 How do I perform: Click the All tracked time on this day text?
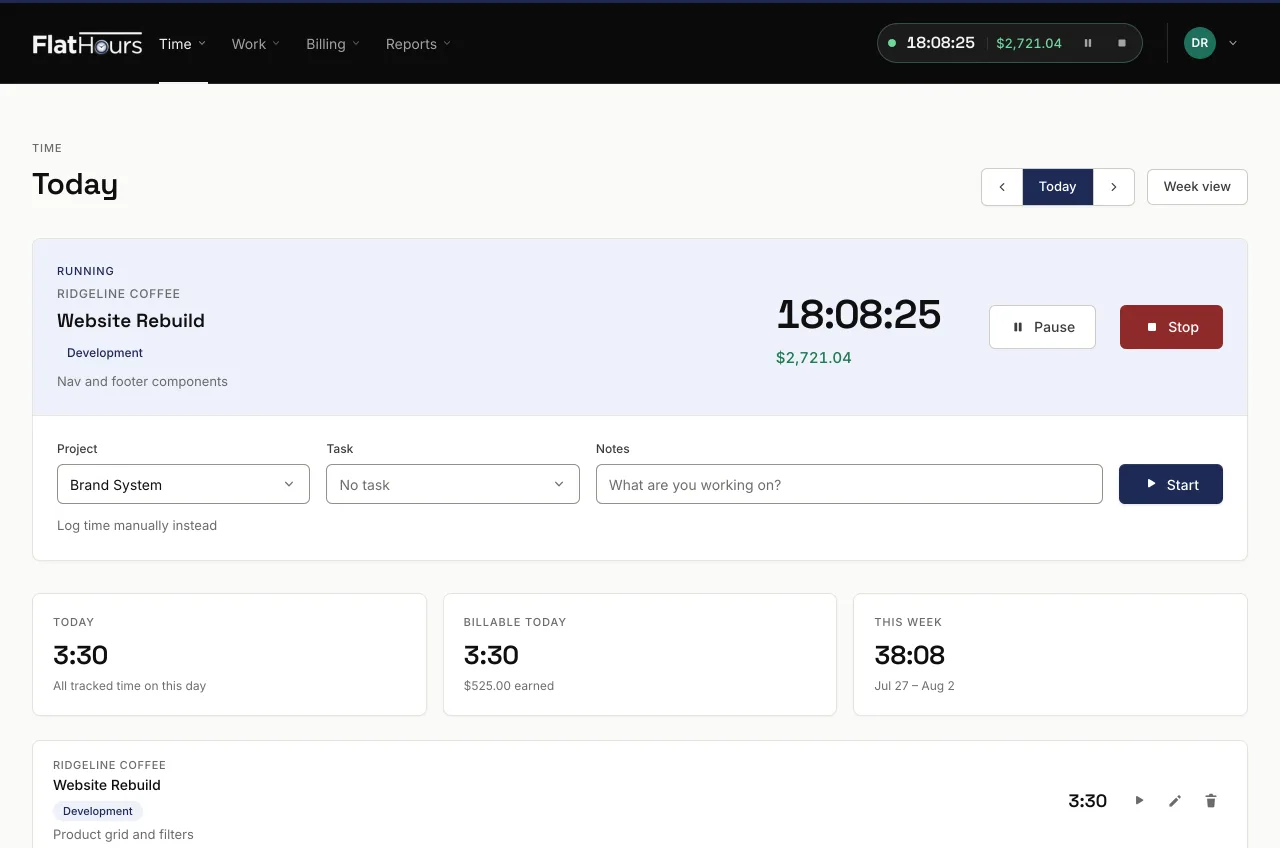coord(130,686)
